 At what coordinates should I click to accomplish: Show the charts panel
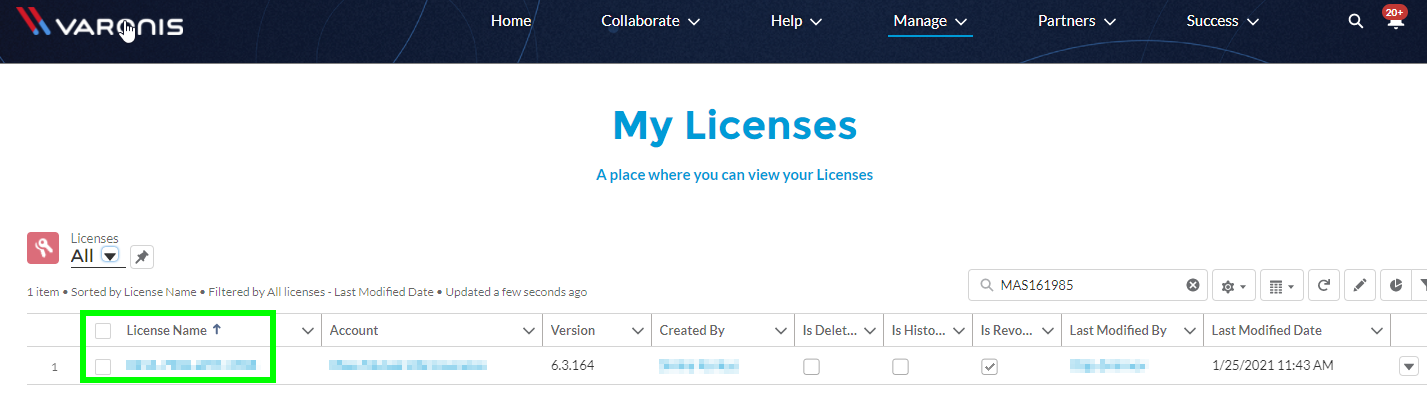tap(1396, 286)
